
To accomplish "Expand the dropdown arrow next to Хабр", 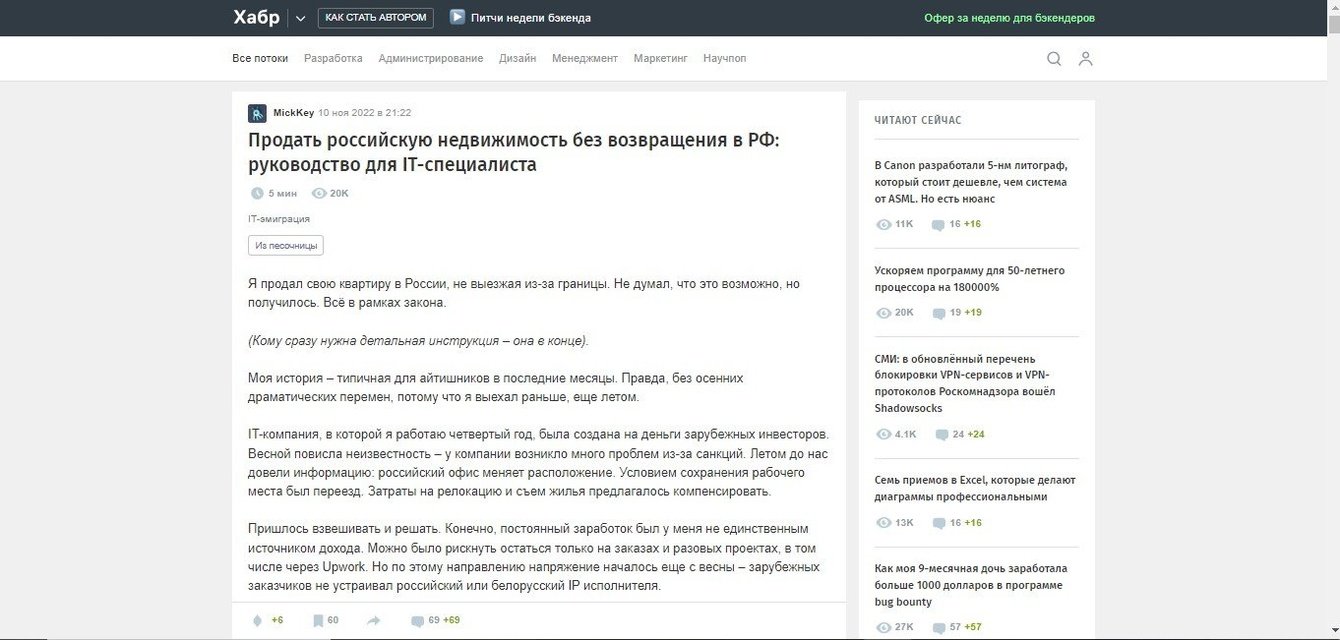I will 300,18.
